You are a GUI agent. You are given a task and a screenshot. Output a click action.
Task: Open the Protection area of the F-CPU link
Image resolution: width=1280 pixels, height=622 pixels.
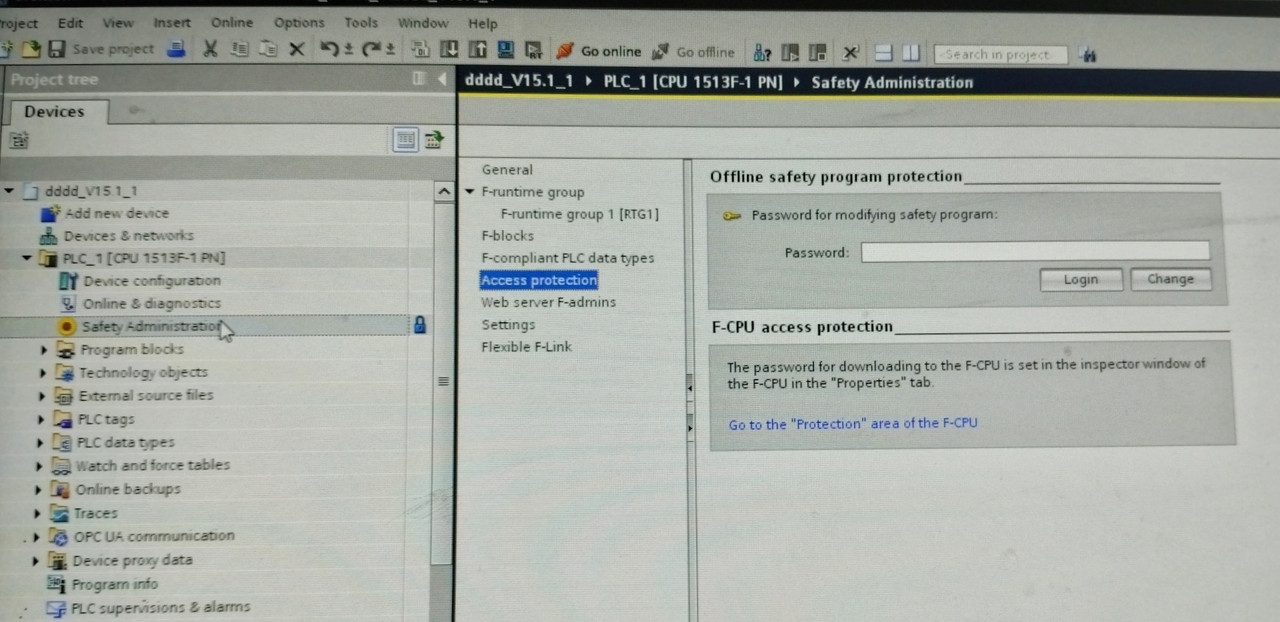click(853, 424)
